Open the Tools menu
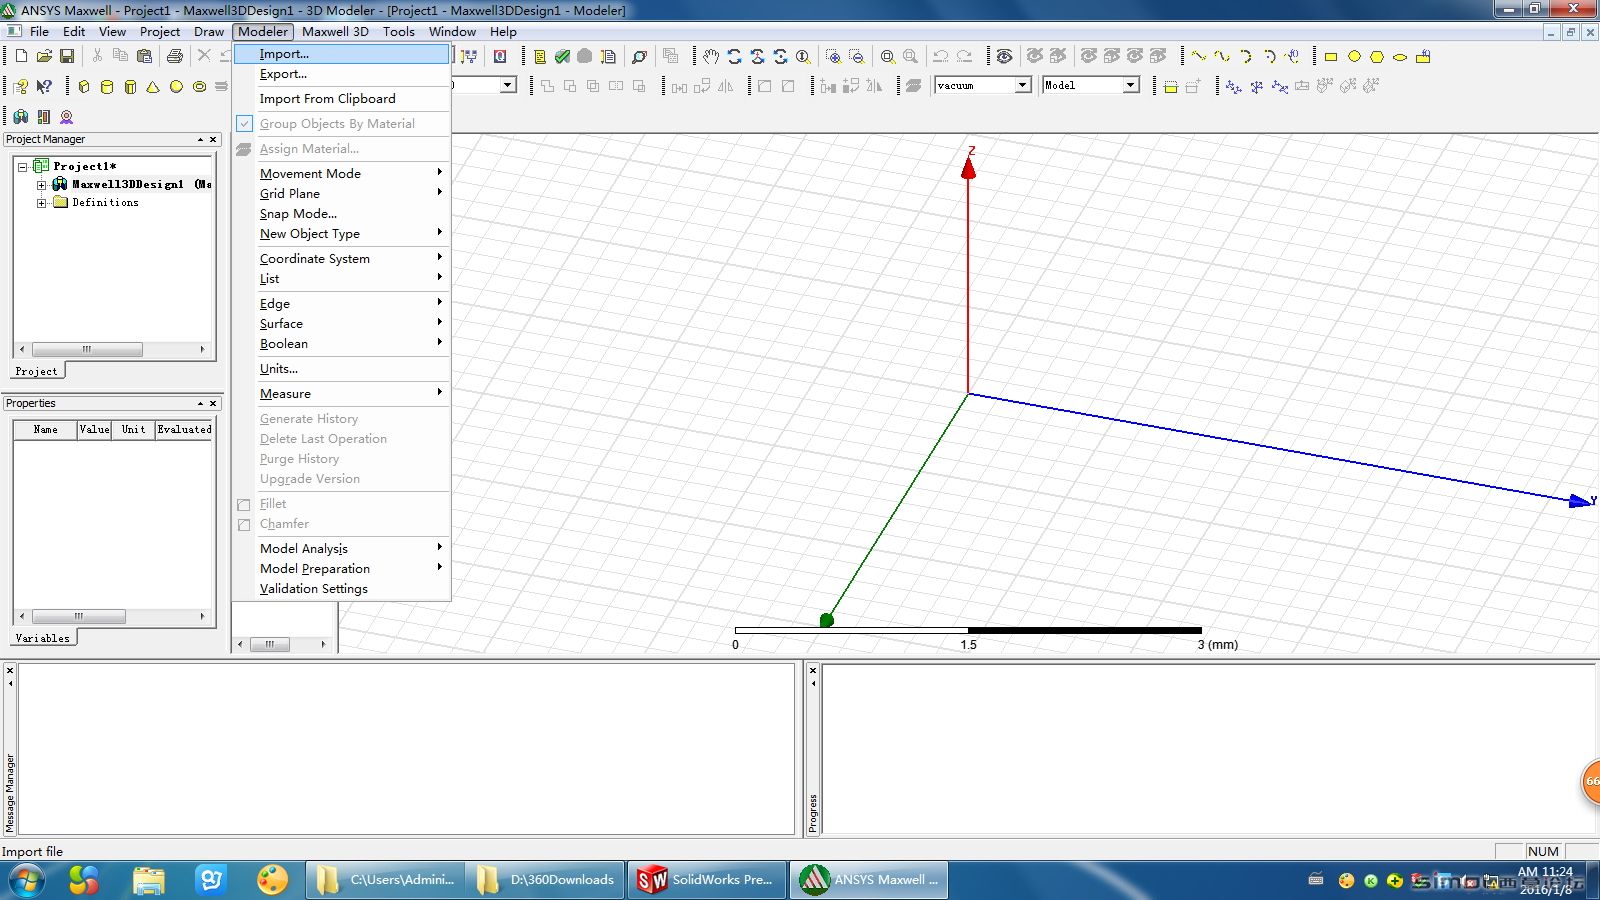1600x900 pixels. pyautogui.click(x=398, y=31)
